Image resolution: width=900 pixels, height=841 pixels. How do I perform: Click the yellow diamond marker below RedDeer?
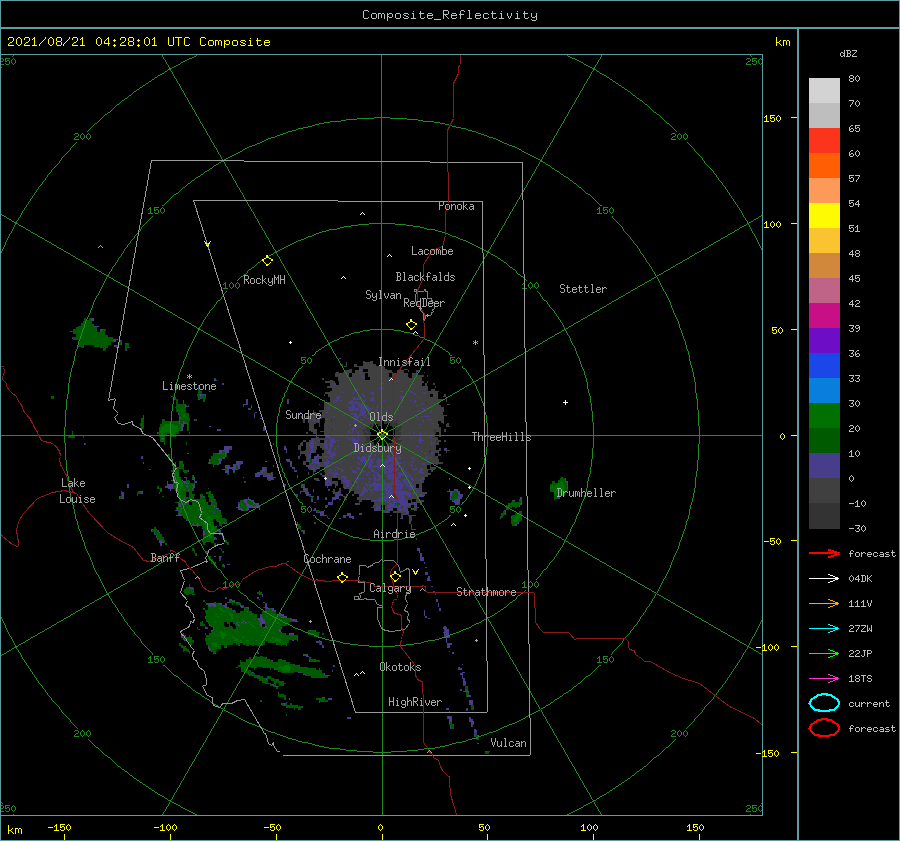pyautogui.click(x=411, y=325)
